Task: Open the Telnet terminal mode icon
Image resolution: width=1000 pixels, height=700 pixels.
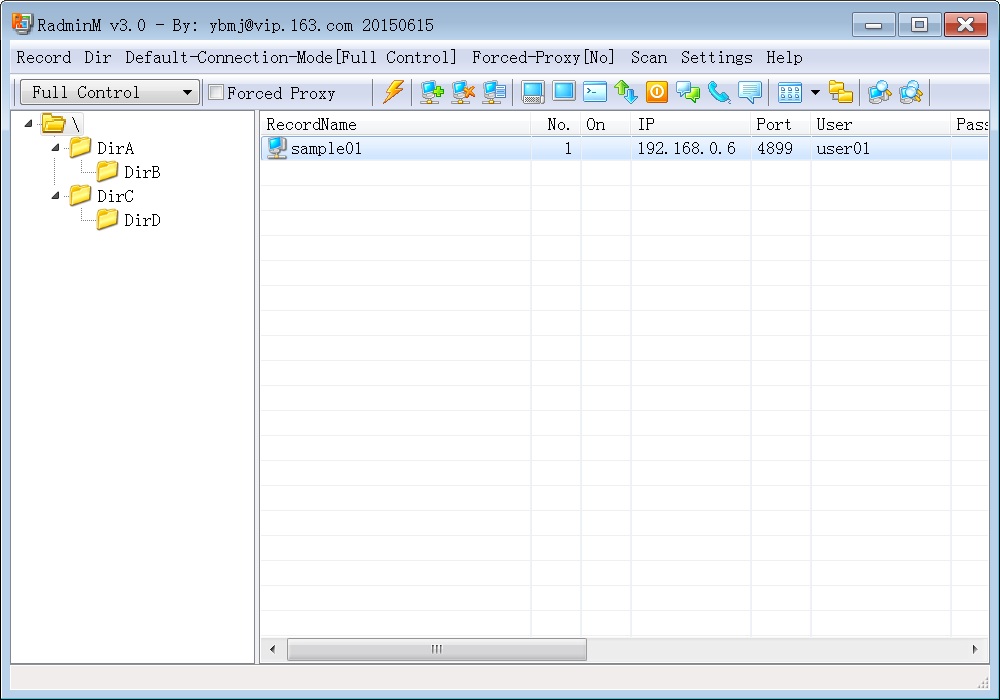Action: [x=595, y=92]
